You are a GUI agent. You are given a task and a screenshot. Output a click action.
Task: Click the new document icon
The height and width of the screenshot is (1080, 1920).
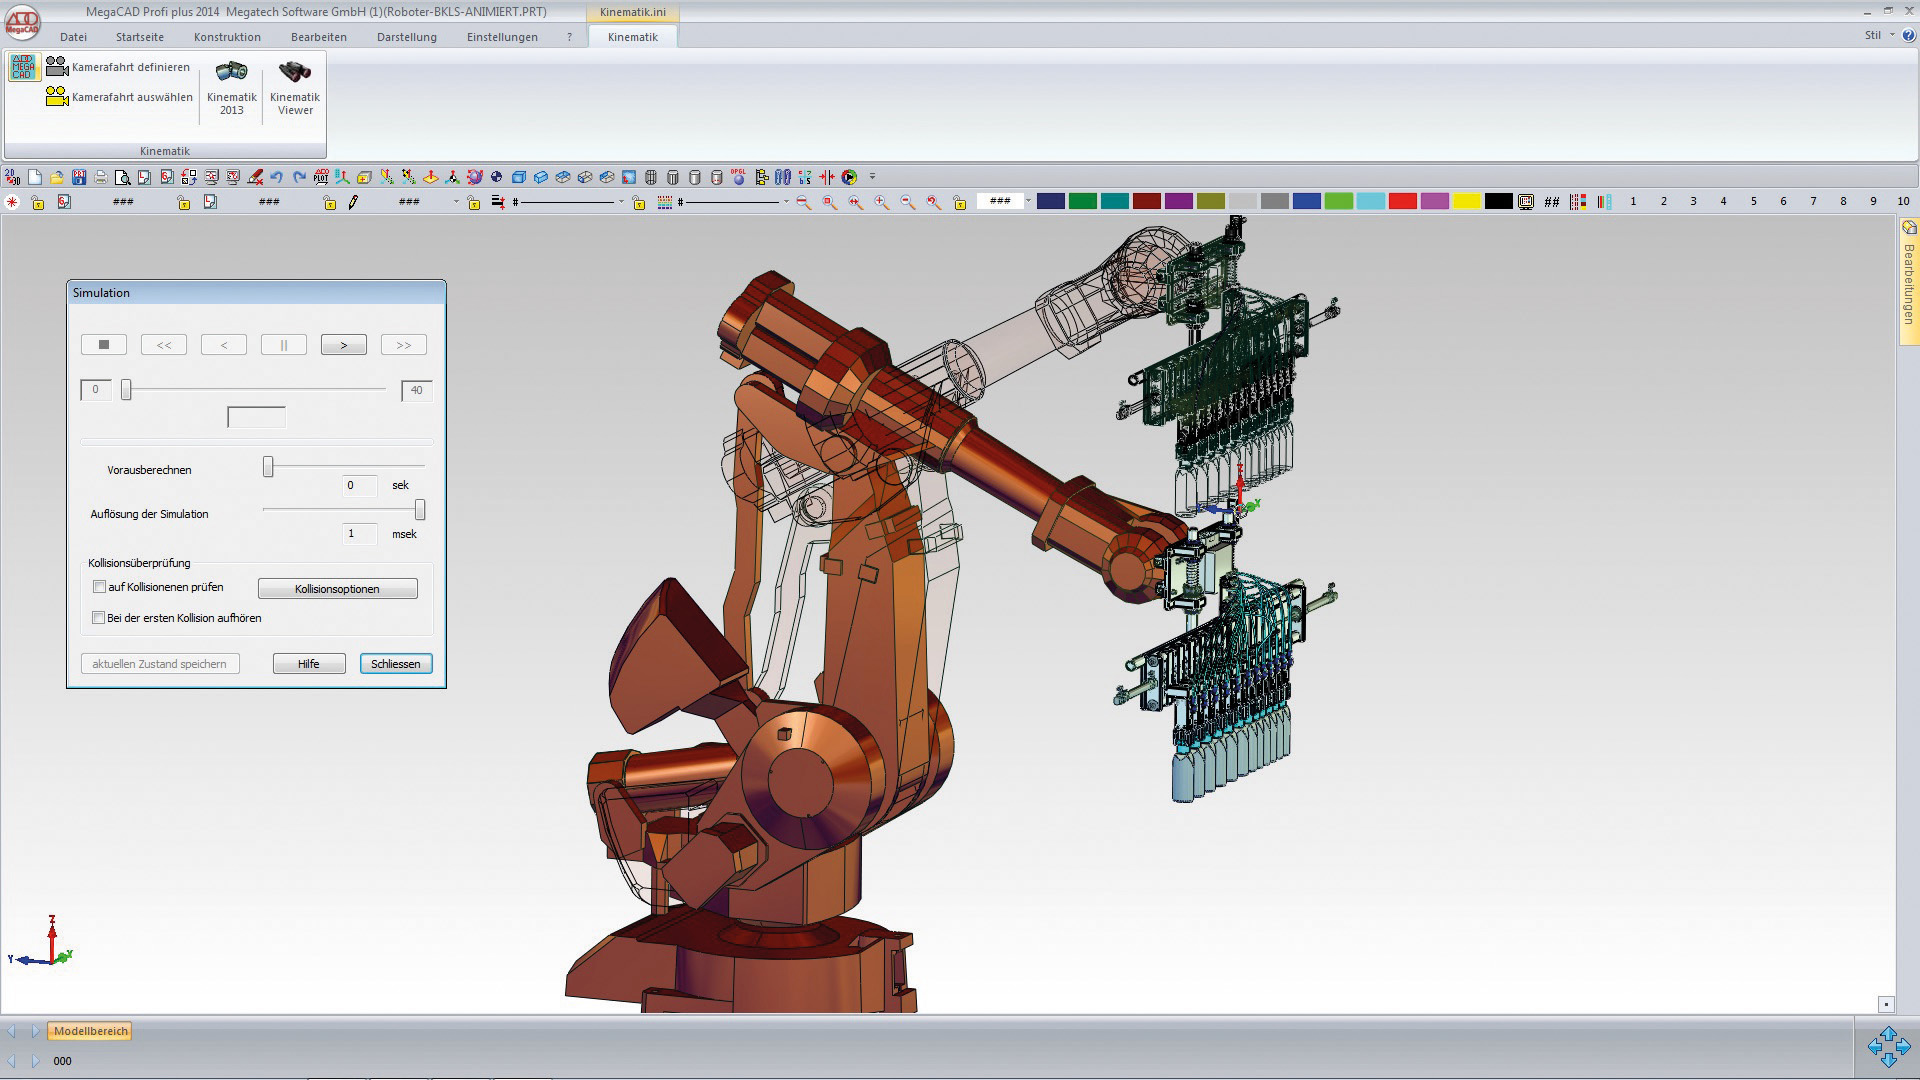pos(35,177)
